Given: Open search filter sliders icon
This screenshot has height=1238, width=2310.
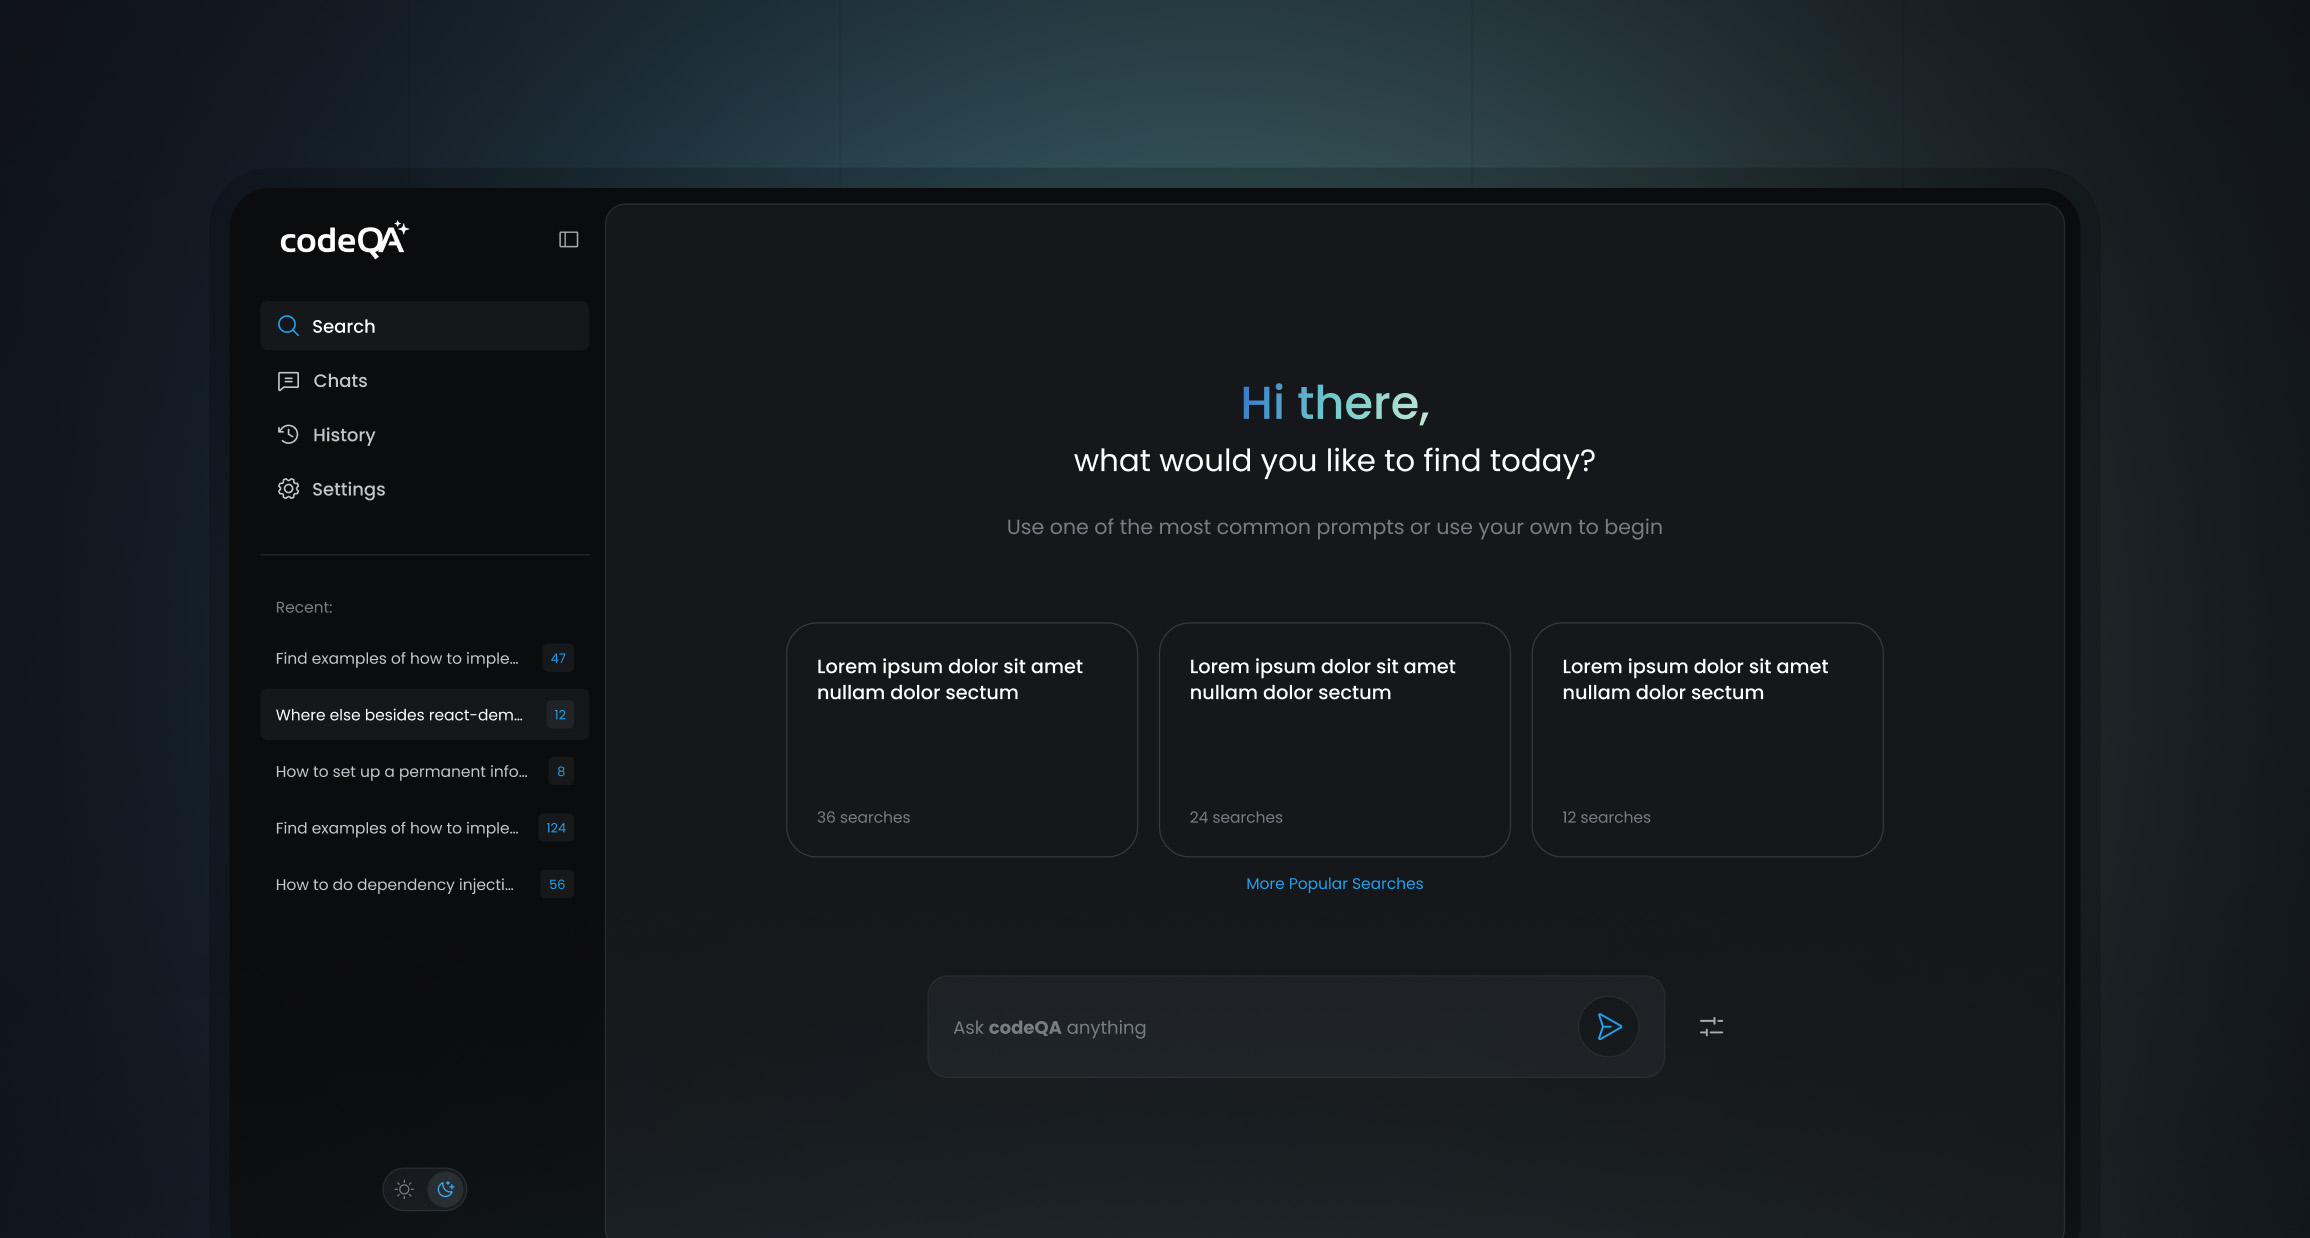Looking at the screenshot, I should pos(1711,1027).
